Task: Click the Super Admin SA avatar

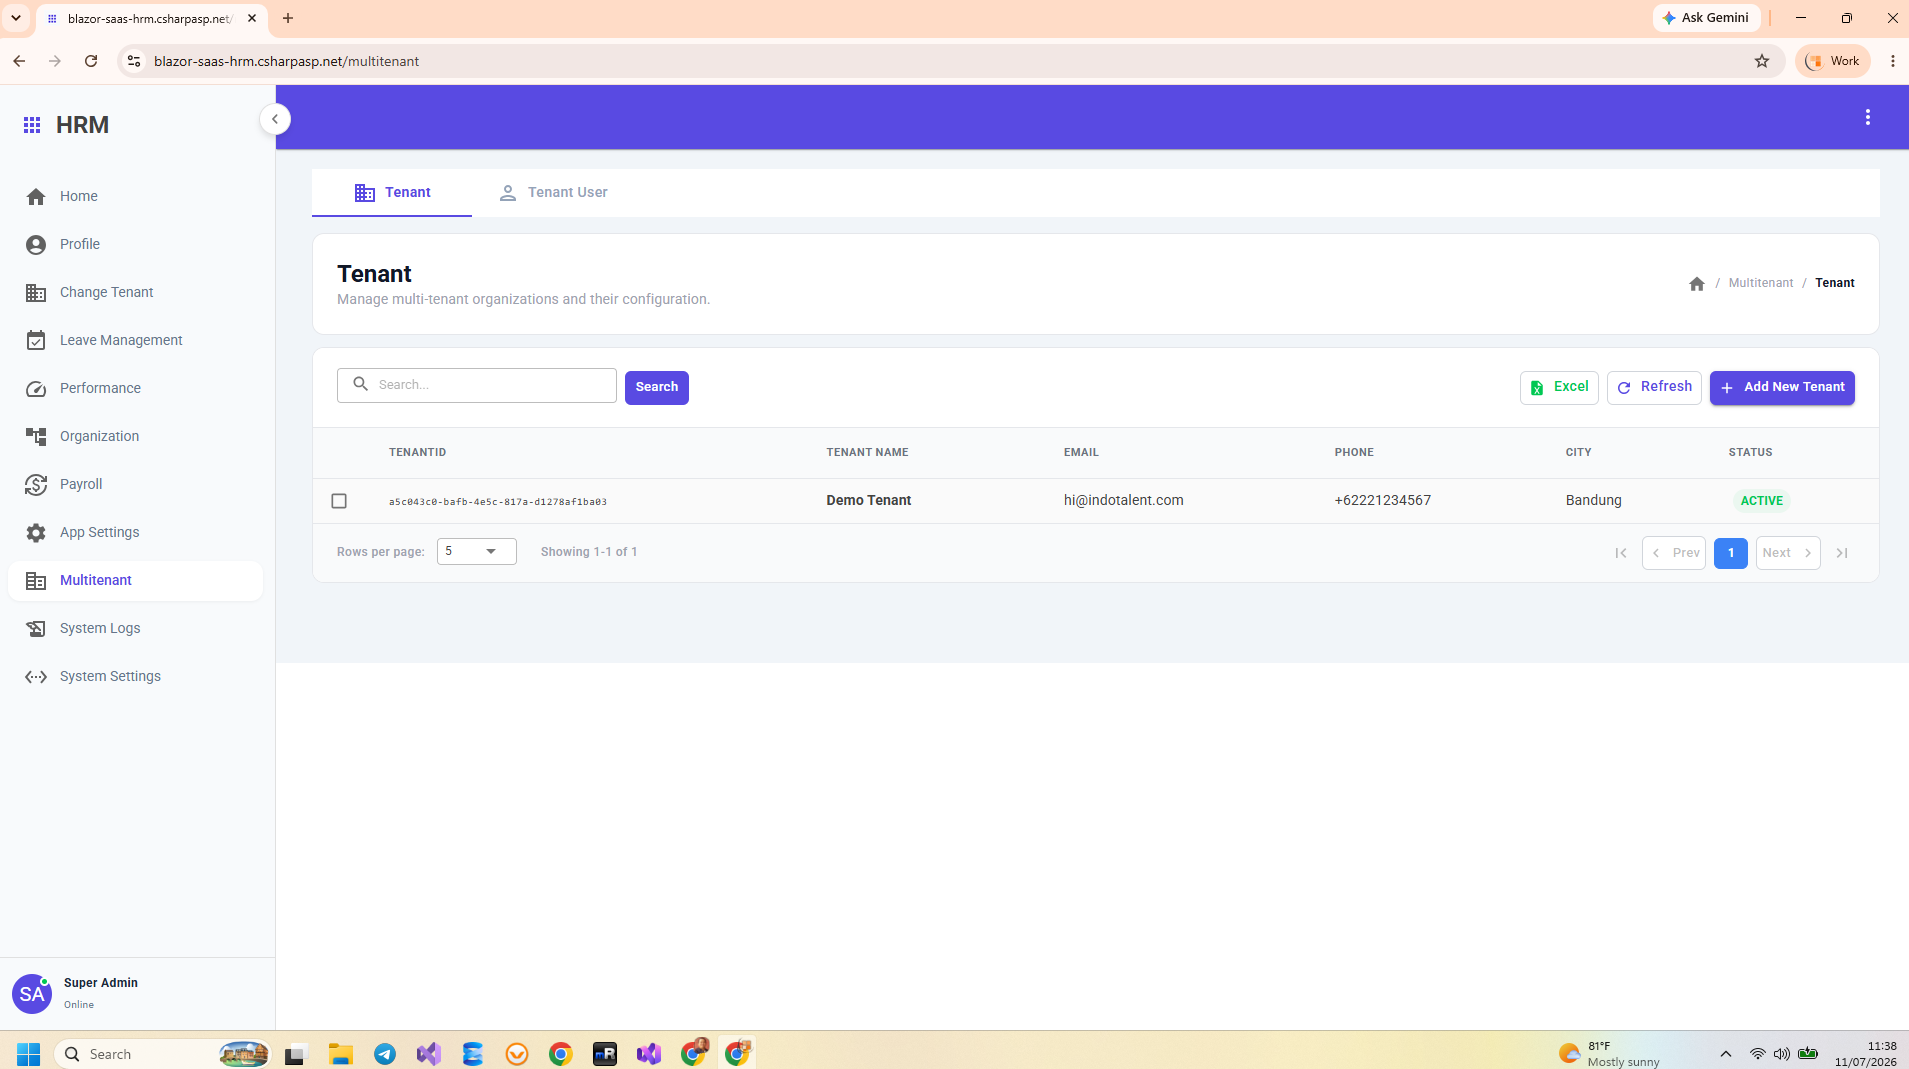Action: point(32,995)
